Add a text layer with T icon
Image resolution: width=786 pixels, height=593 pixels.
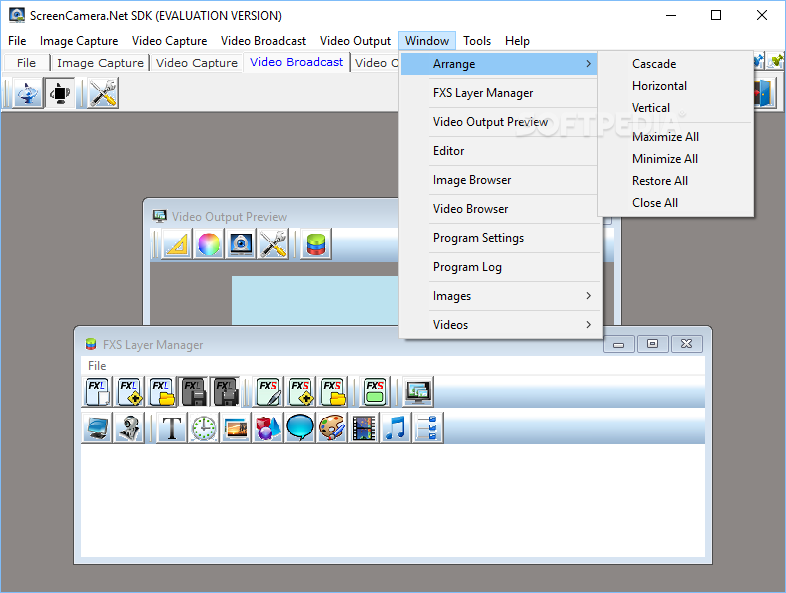172,428
